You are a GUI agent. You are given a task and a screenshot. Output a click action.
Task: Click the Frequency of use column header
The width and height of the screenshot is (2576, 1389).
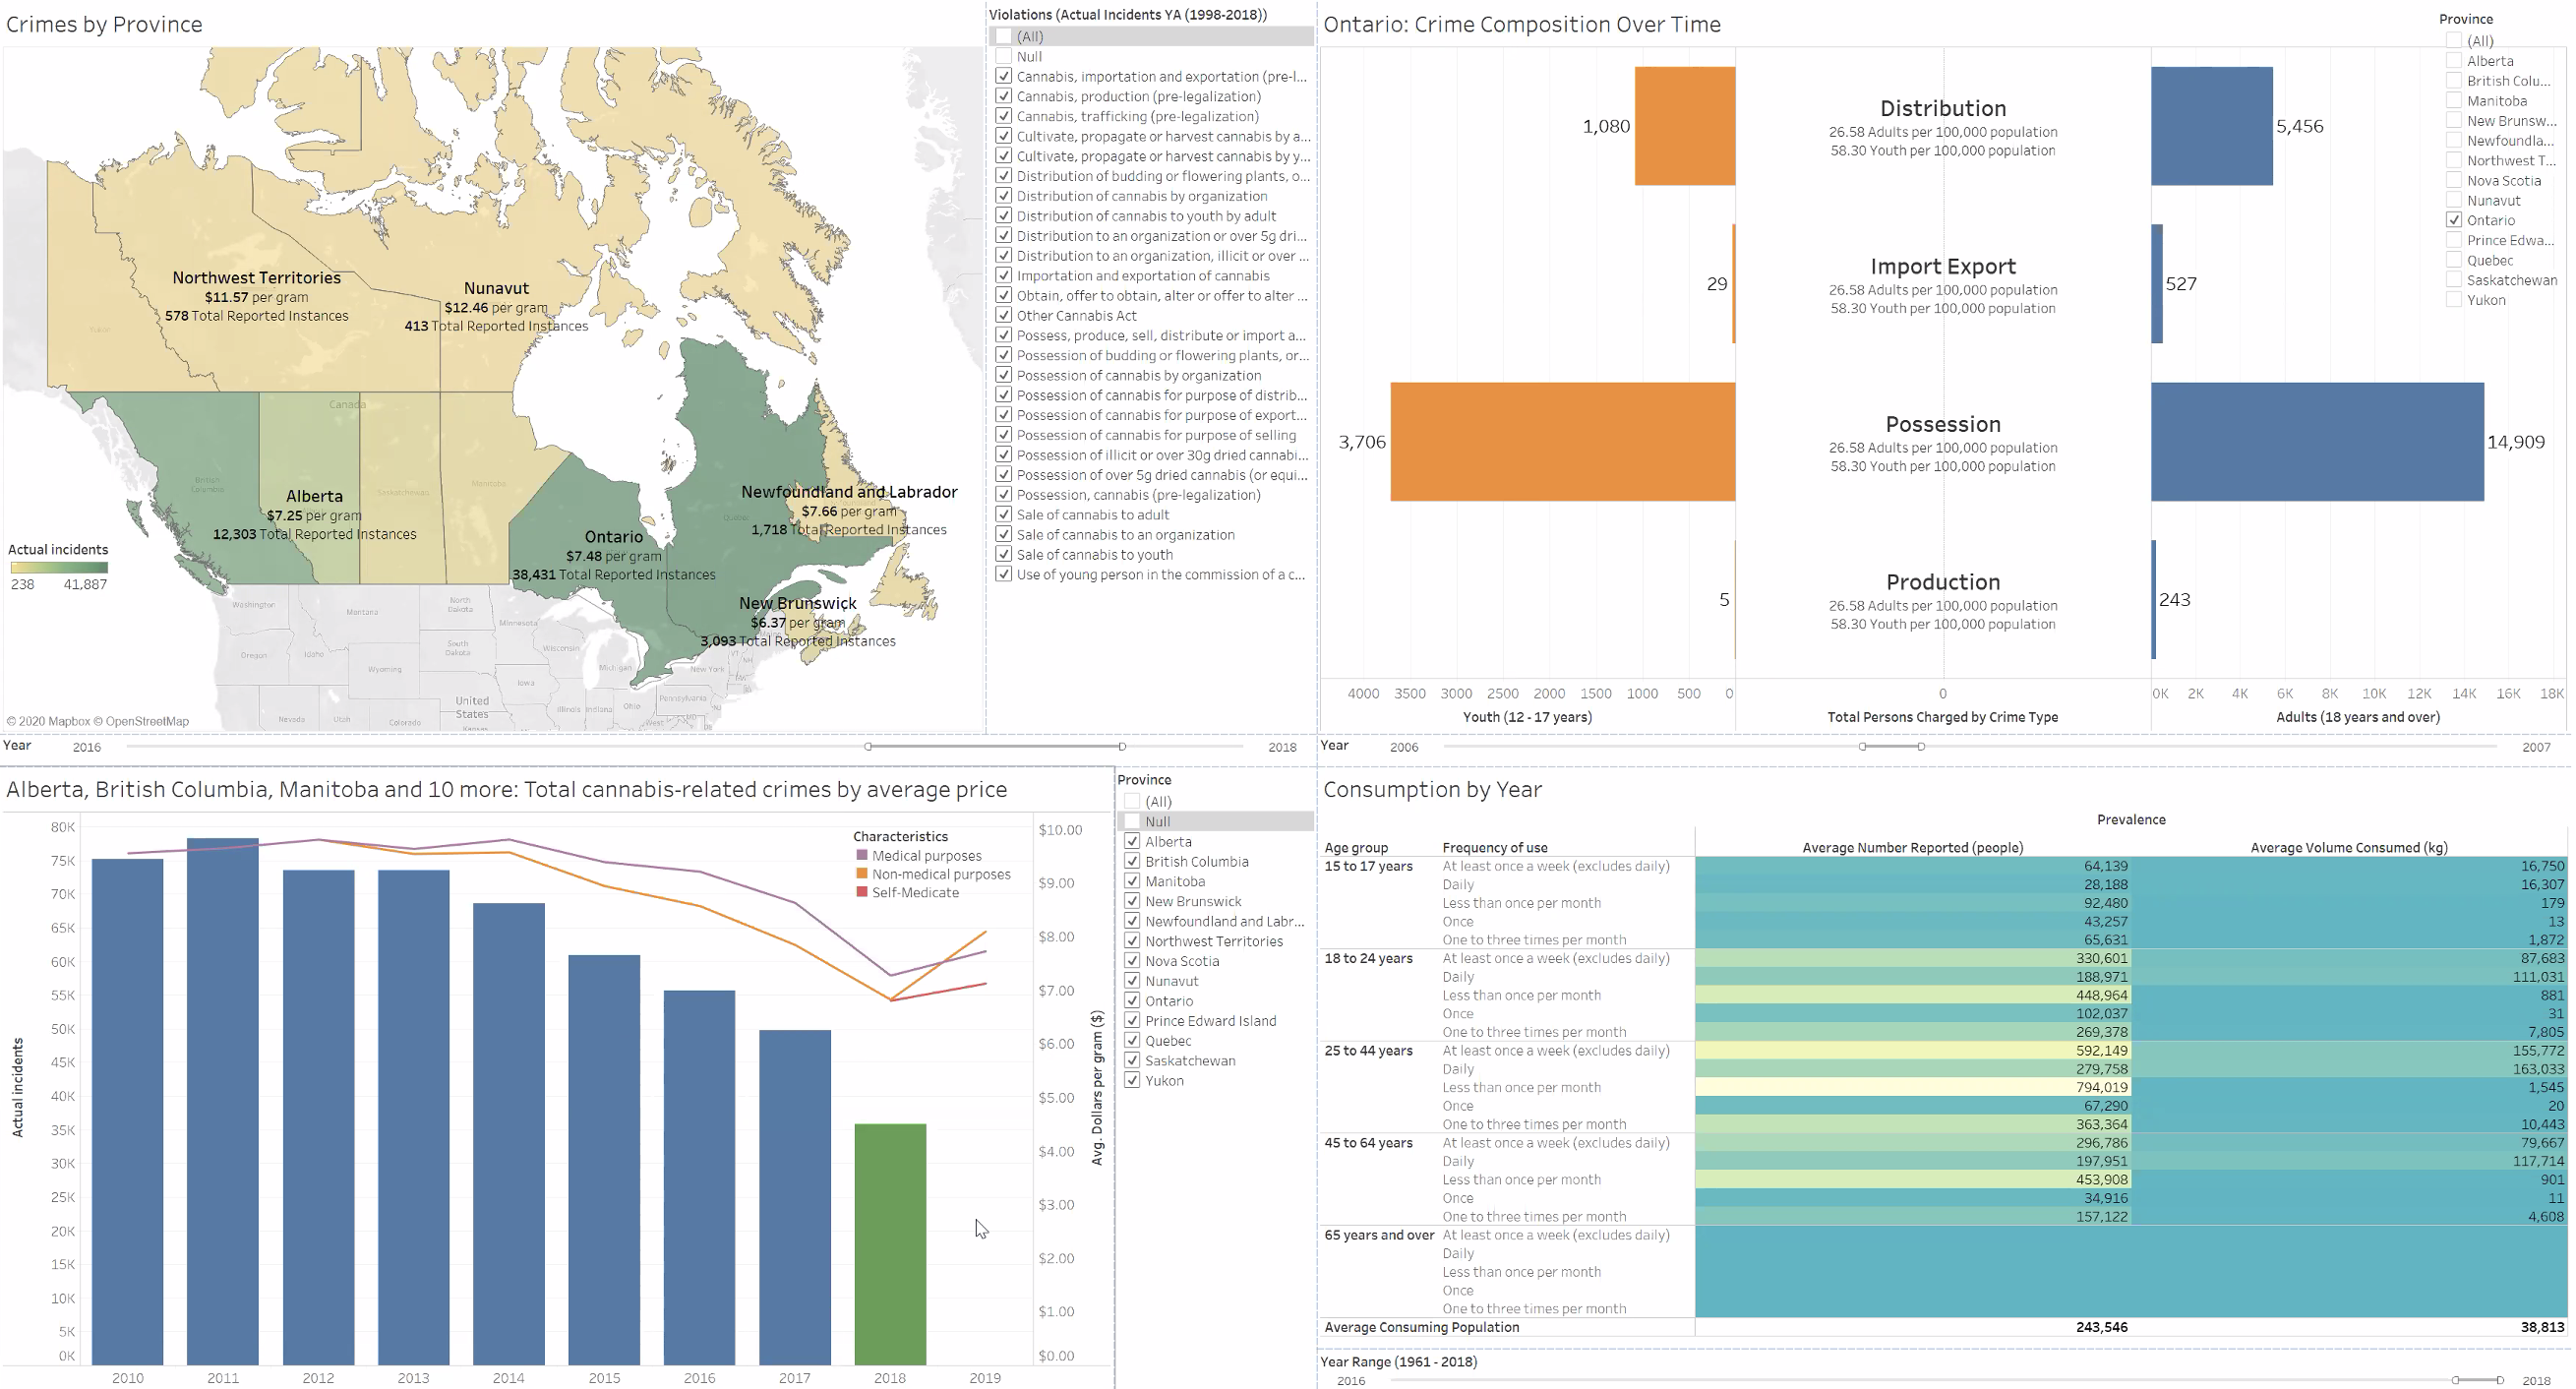click(x=1495, y=847)
